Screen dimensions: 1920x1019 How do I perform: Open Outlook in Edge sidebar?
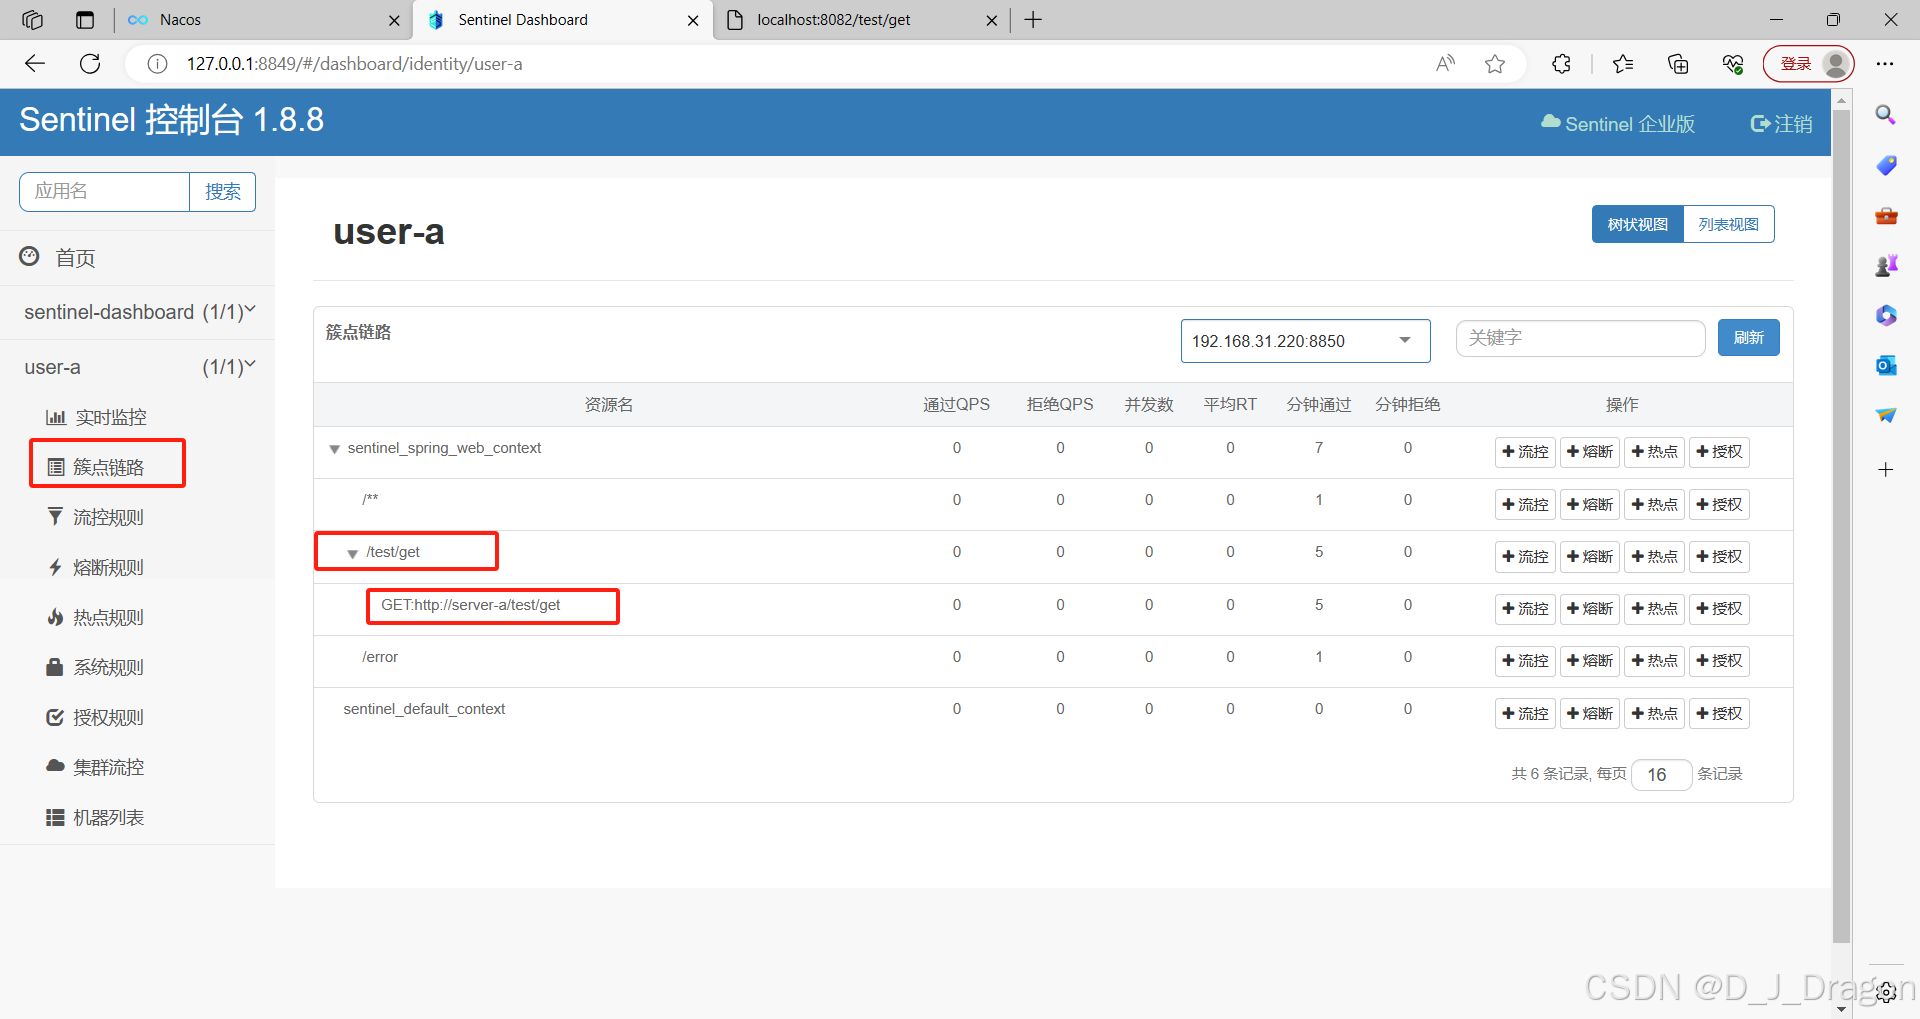point(1886,365)
